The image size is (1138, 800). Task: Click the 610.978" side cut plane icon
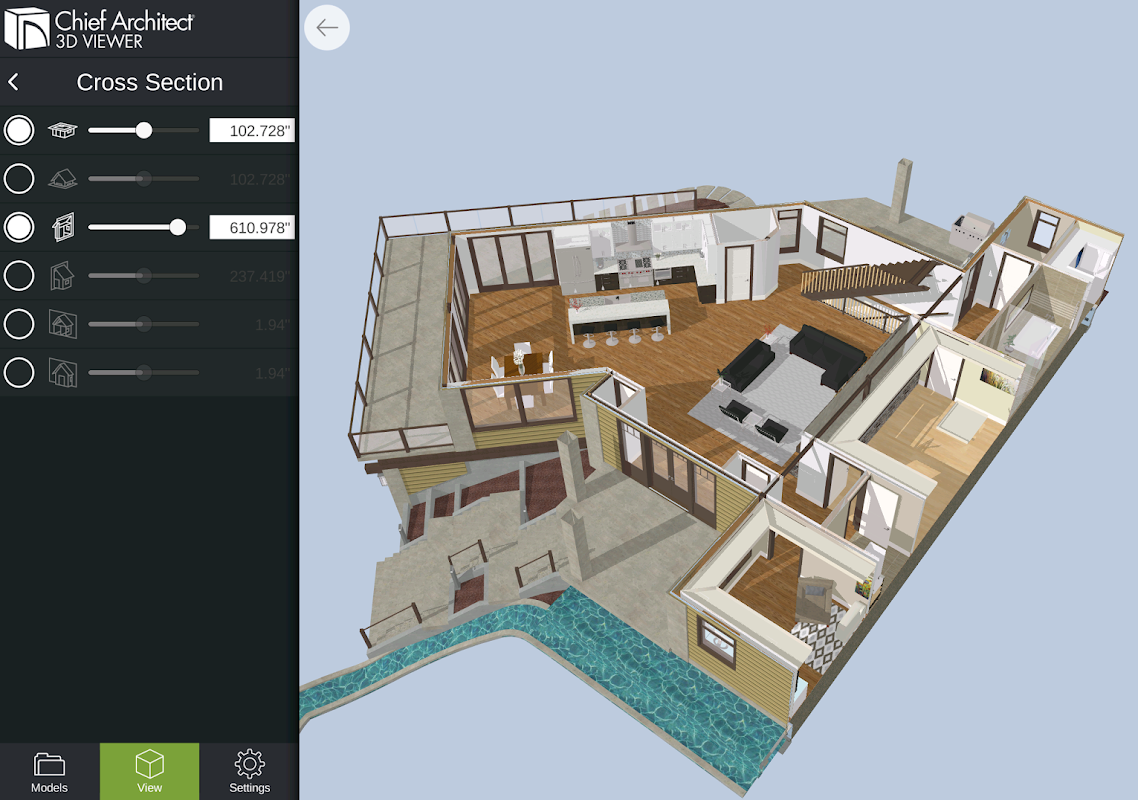click(x=63, y=227)
